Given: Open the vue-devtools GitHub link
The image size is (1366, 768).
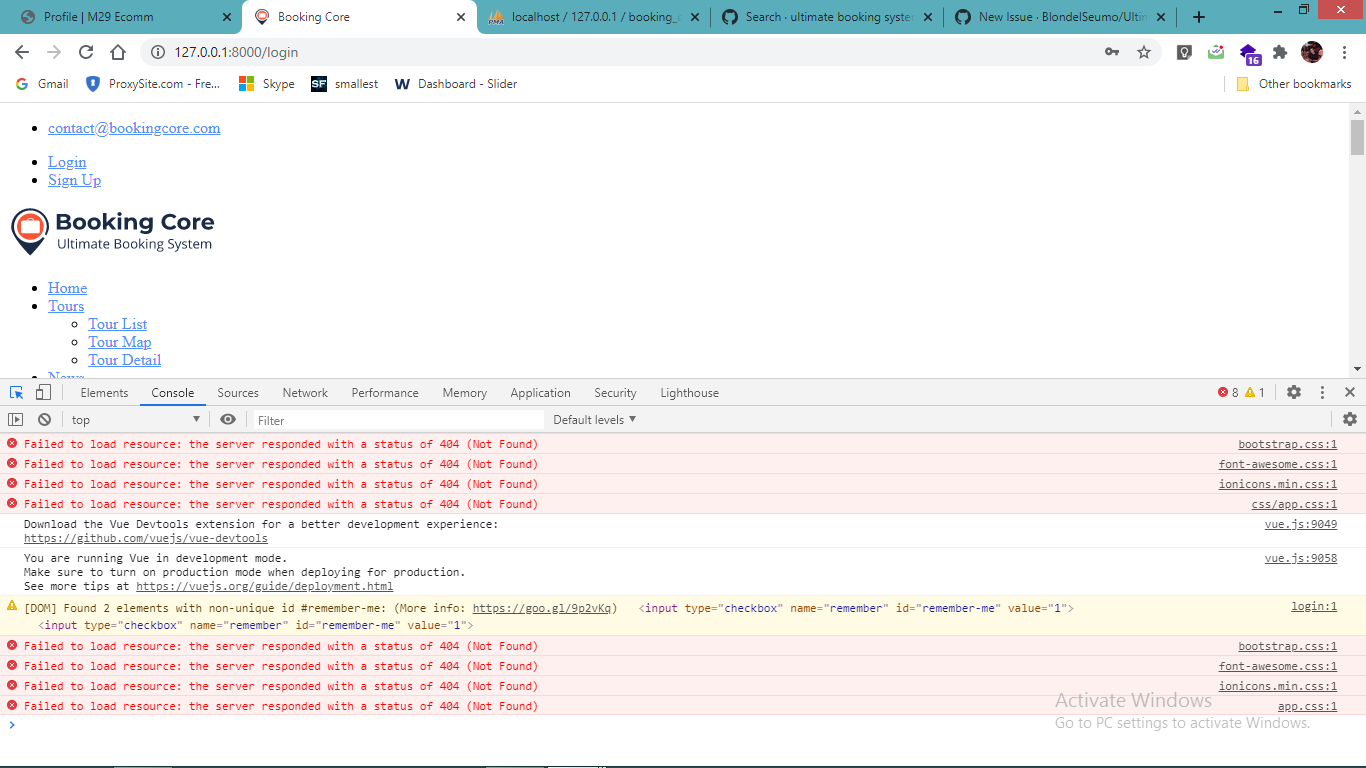Looking at the screenshot, I should pyautogui.click(x=146, y=538).
